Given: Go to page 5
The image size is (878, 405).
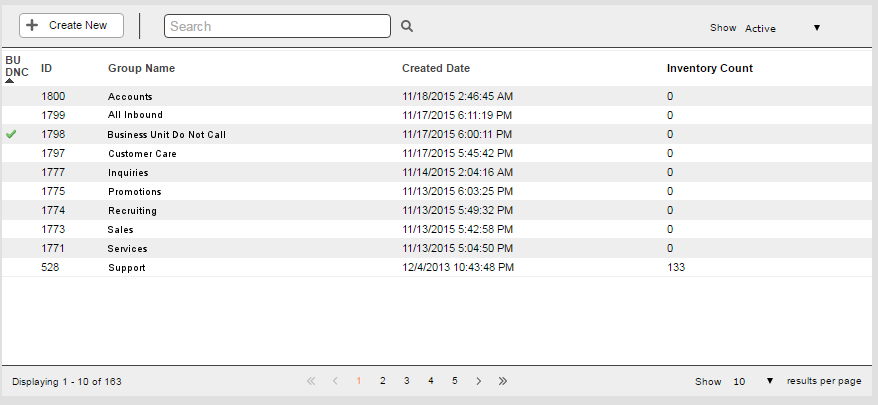Looking at the screenshot, I should [455, 381].
